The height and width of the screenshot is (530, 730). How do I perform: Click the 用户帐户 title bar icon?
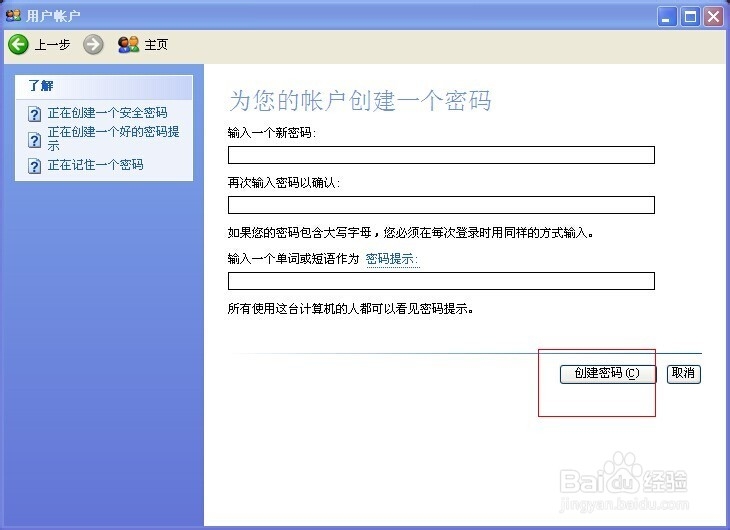[13, 16]
